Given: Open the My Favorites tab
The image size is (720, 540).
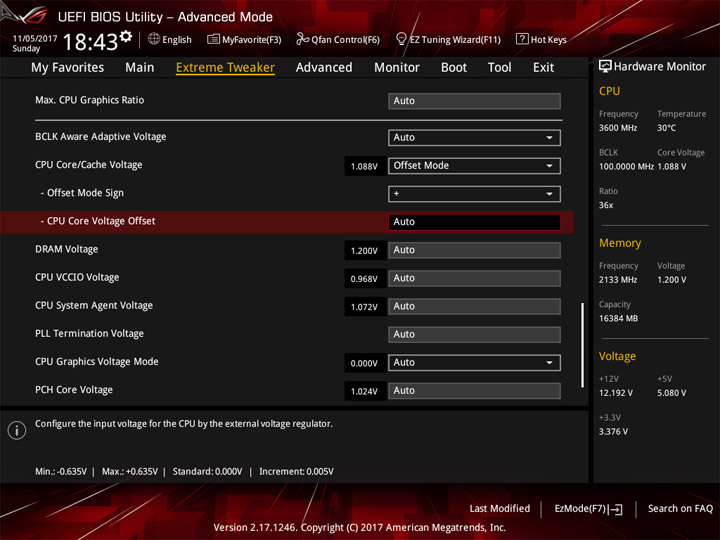Looking at the screenshot, I should (68, 68).
